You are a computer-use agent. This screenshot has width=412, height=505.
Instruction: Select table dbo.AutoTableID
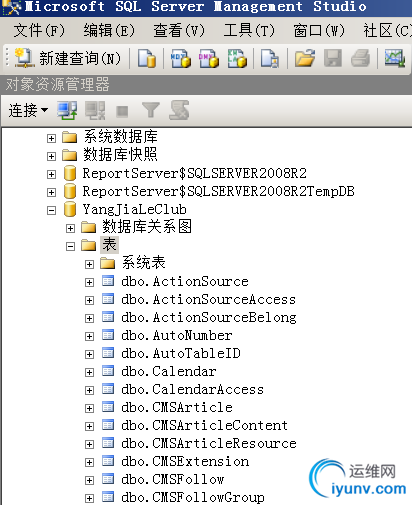tap(181, 354)
